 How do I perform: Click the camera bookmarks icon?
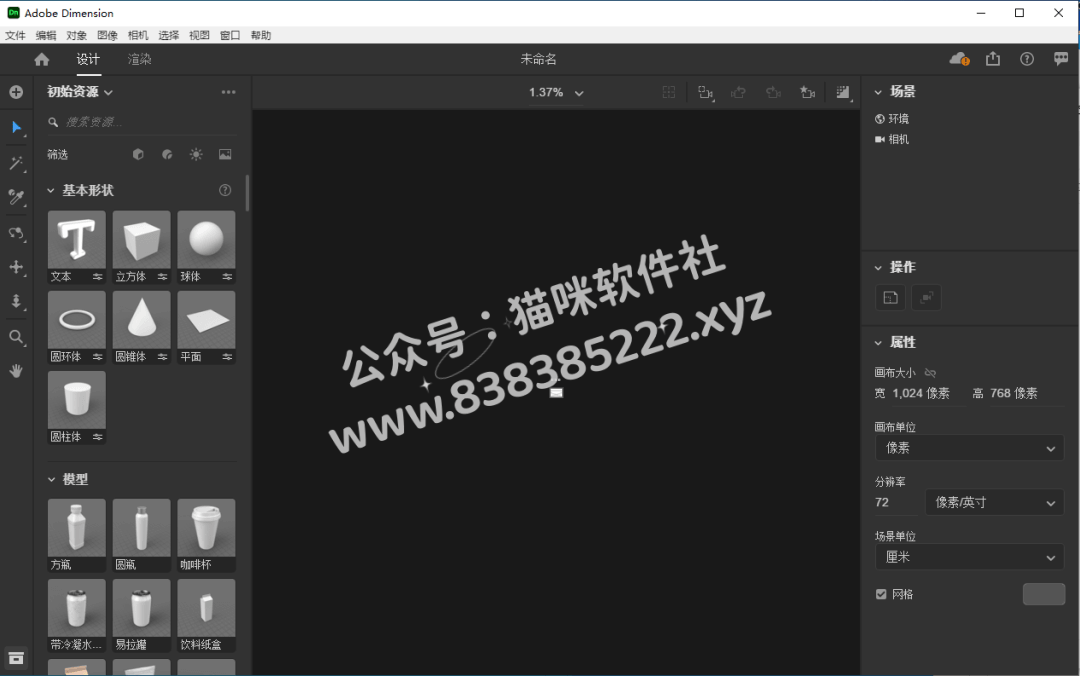click(705, 92)
